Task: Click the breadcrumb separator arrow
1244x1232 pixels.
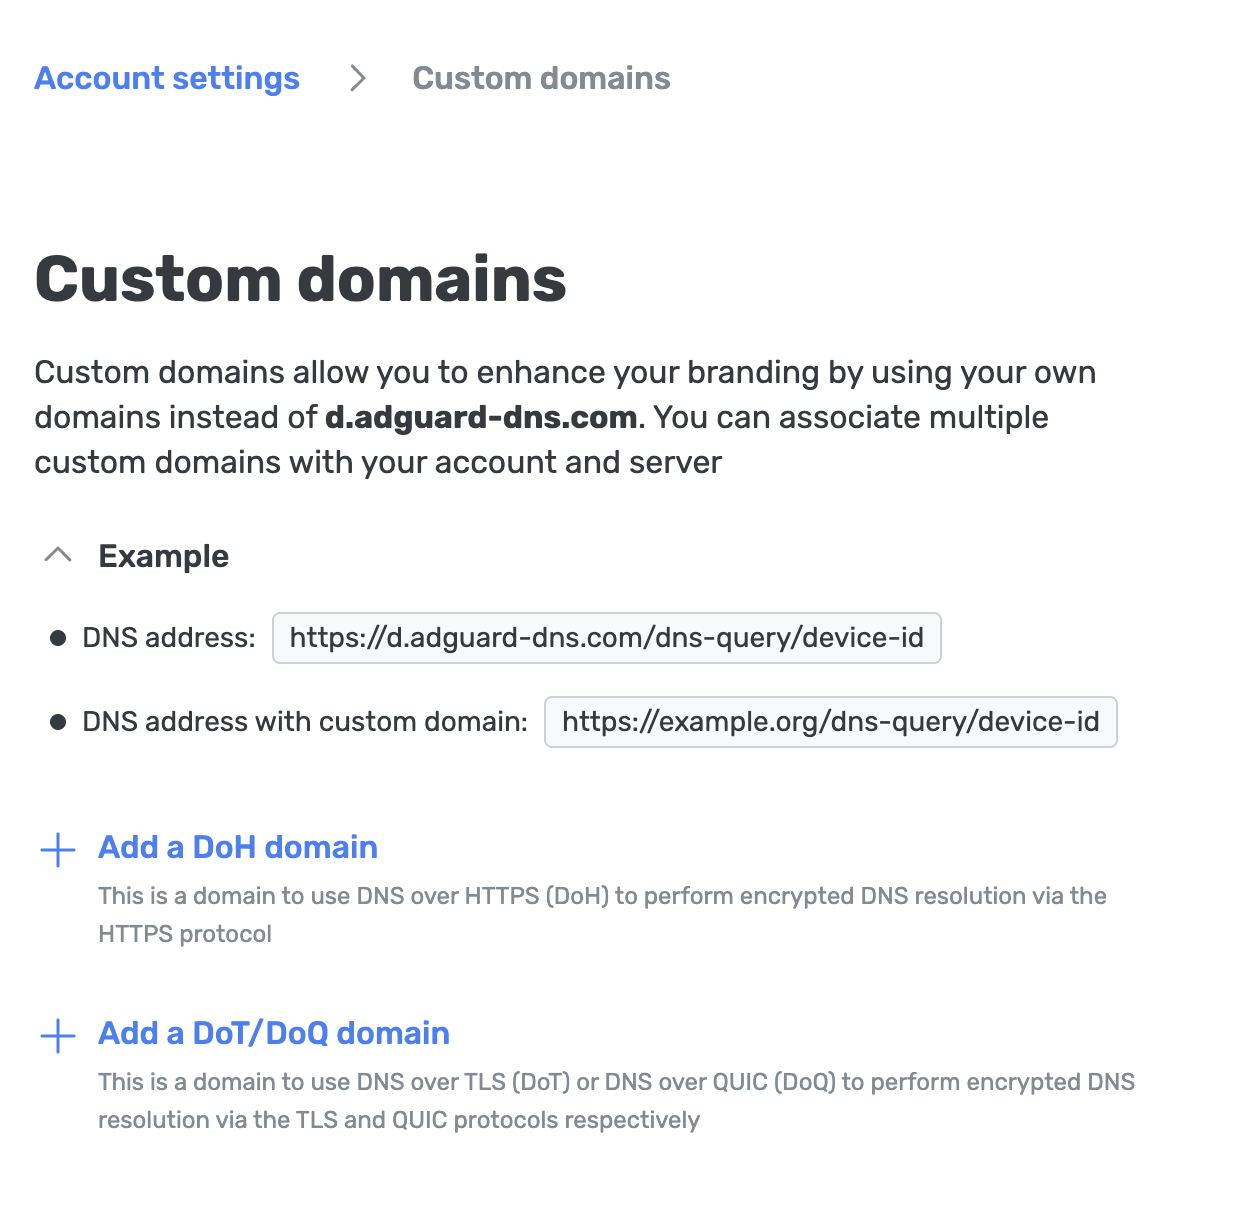Action: (x=357, y=78)
